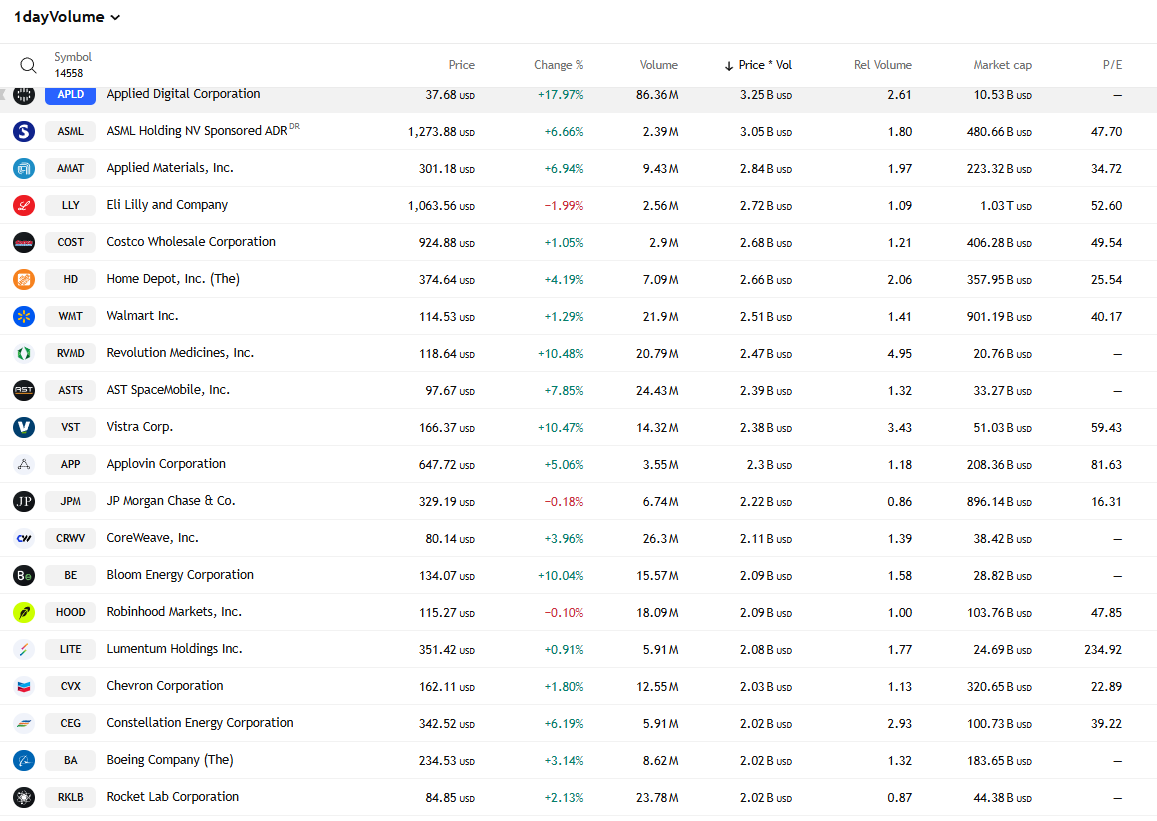1157x821 pixels.
Task: Click the Vistra logo icon
Action: [24, 427]
